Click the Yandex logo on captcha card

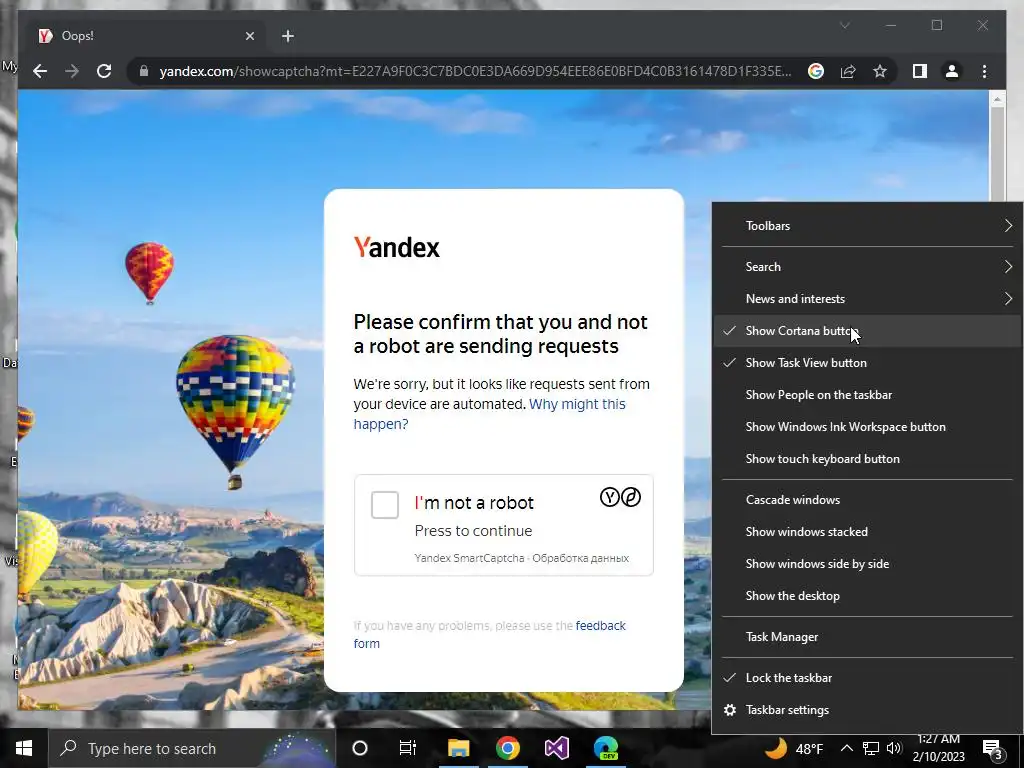396,247
